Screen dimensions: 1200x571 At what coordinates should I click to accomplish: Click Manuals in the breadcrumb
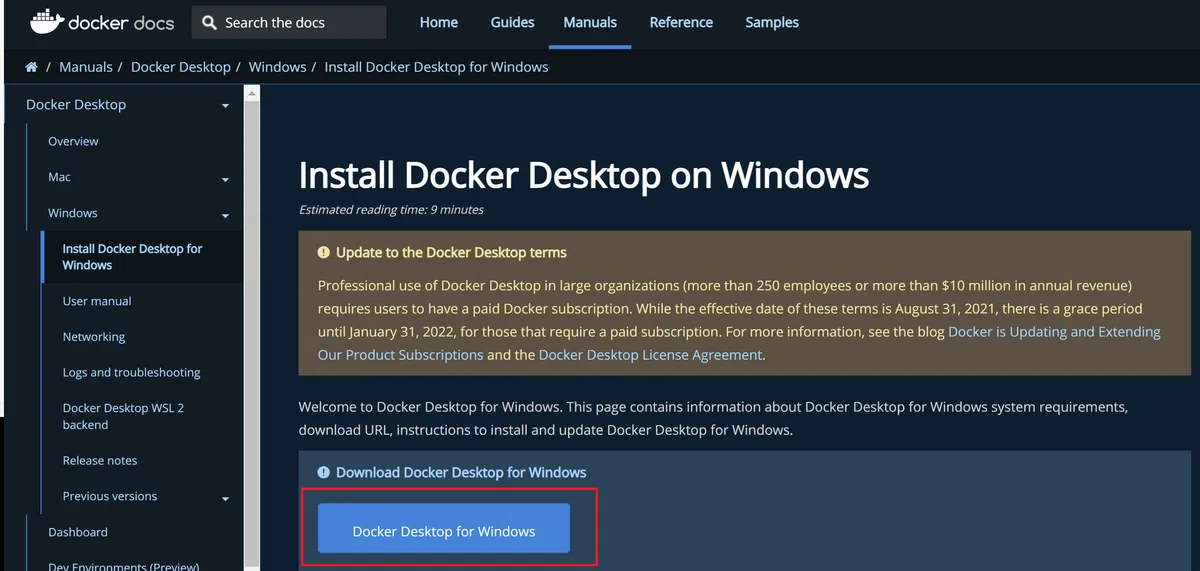86,67
